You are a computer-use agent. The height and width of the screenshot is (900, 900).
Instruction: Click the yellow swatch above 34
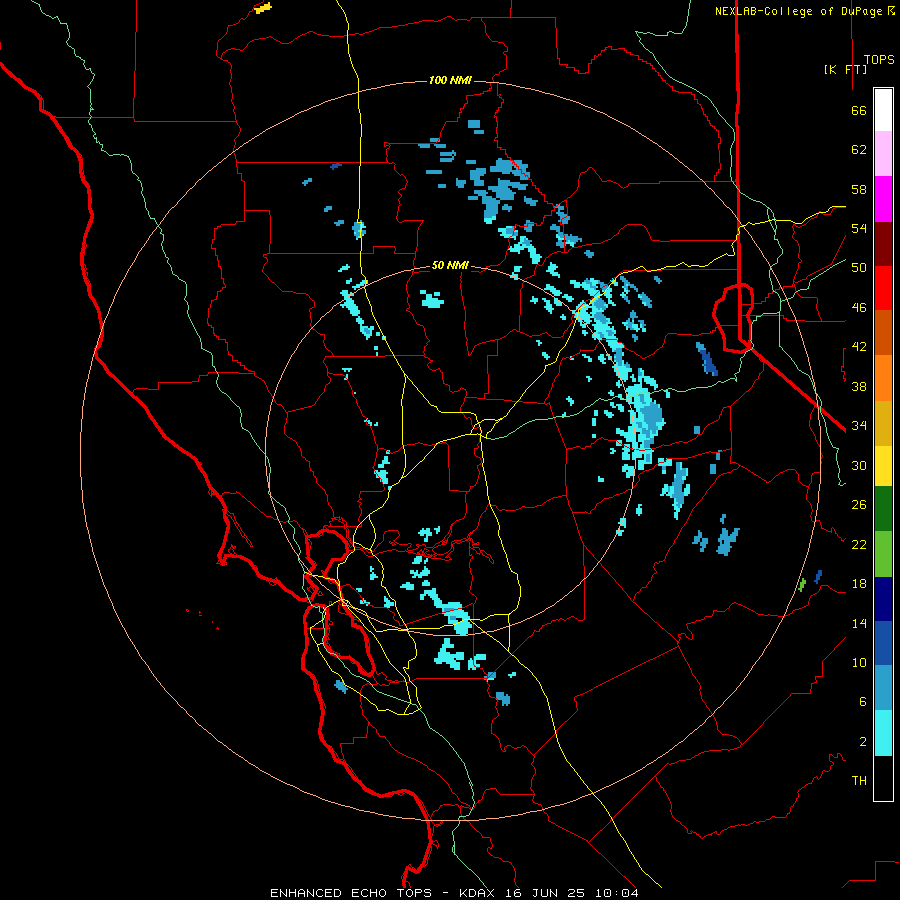click(883, 466)
